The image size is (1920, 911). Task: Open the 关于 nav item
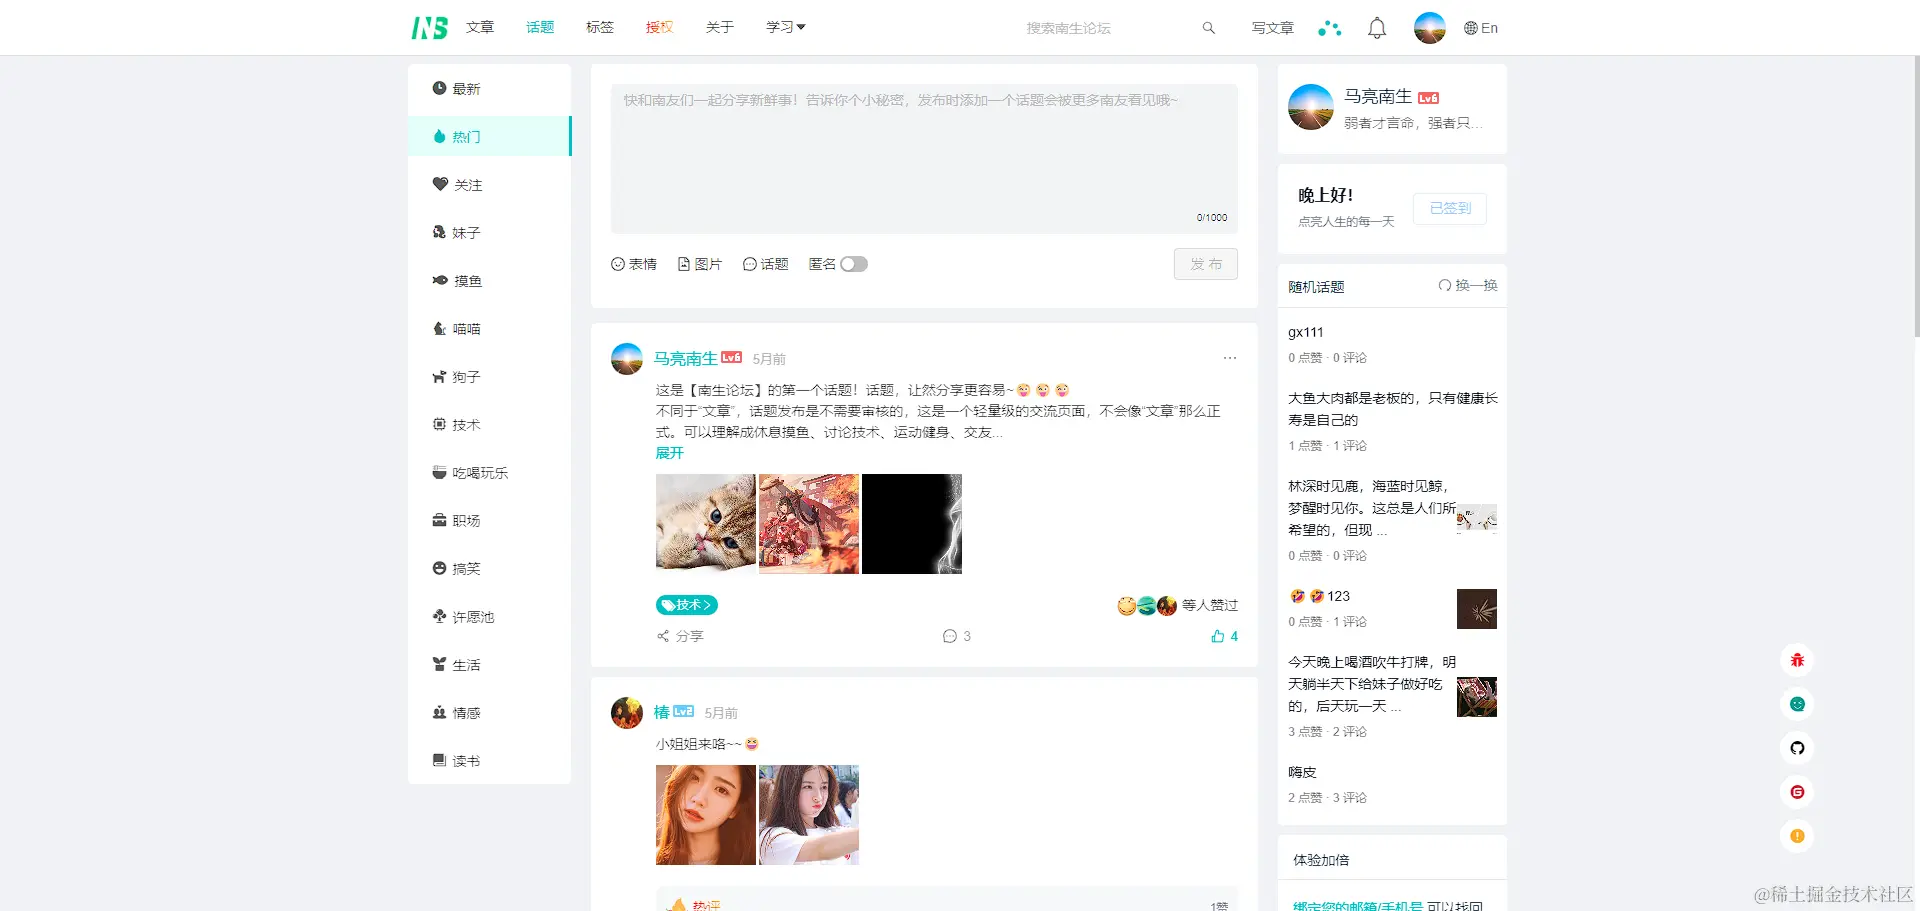pyautogui.click(x=720, y=27)
